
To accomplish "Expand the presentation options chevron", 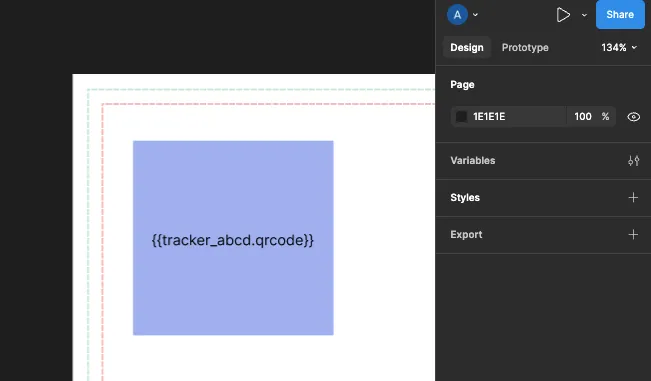I will (x=584, y=15).
